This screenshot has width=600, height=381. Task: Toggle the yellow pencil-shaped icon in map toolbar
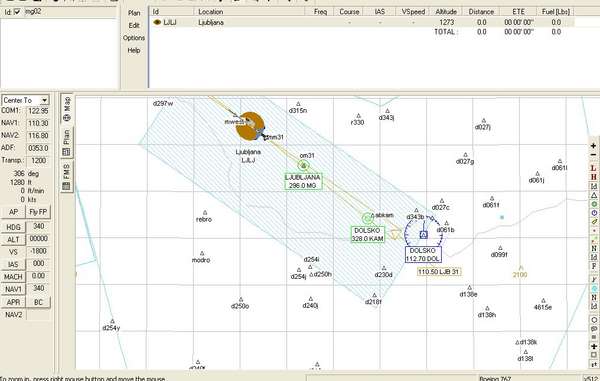(x=593, y=221)
